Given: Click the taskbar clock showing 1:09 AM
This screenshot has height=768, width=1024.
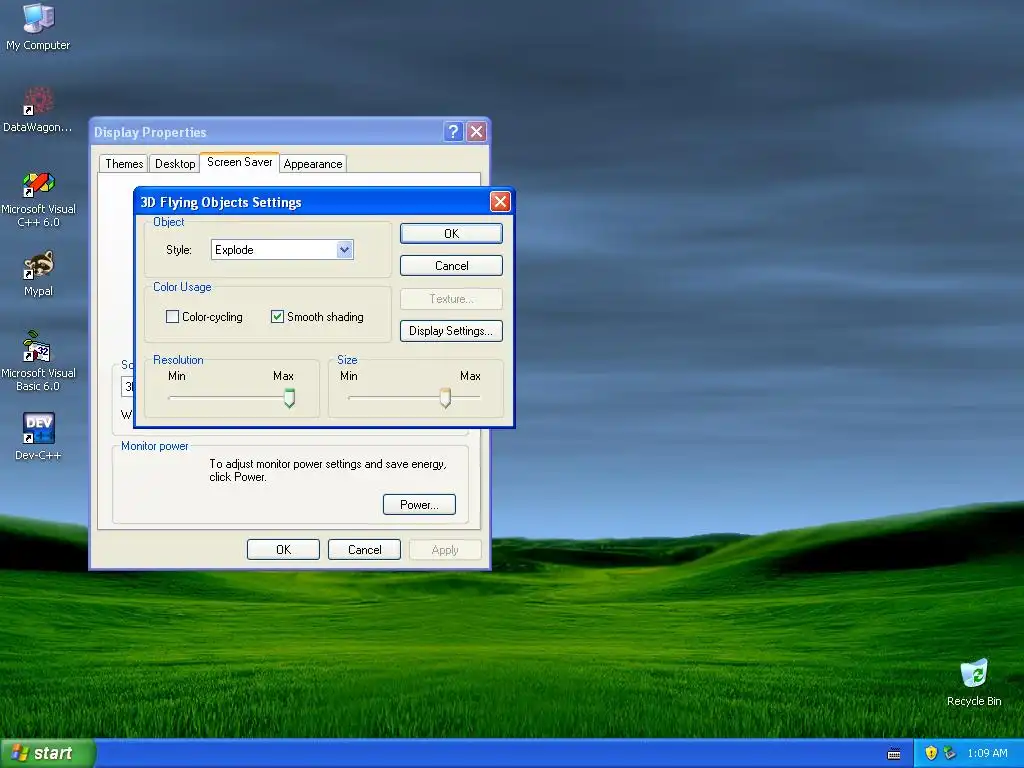Looking at the screenshot, I should pyautogui.click(x=987, y=753).
